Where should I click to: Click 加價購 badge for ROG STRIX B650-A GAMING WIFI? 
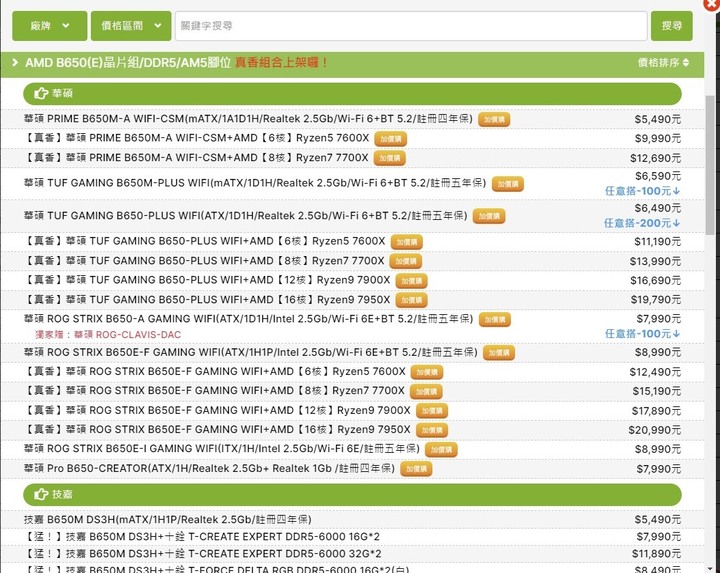tap(495, 319)
